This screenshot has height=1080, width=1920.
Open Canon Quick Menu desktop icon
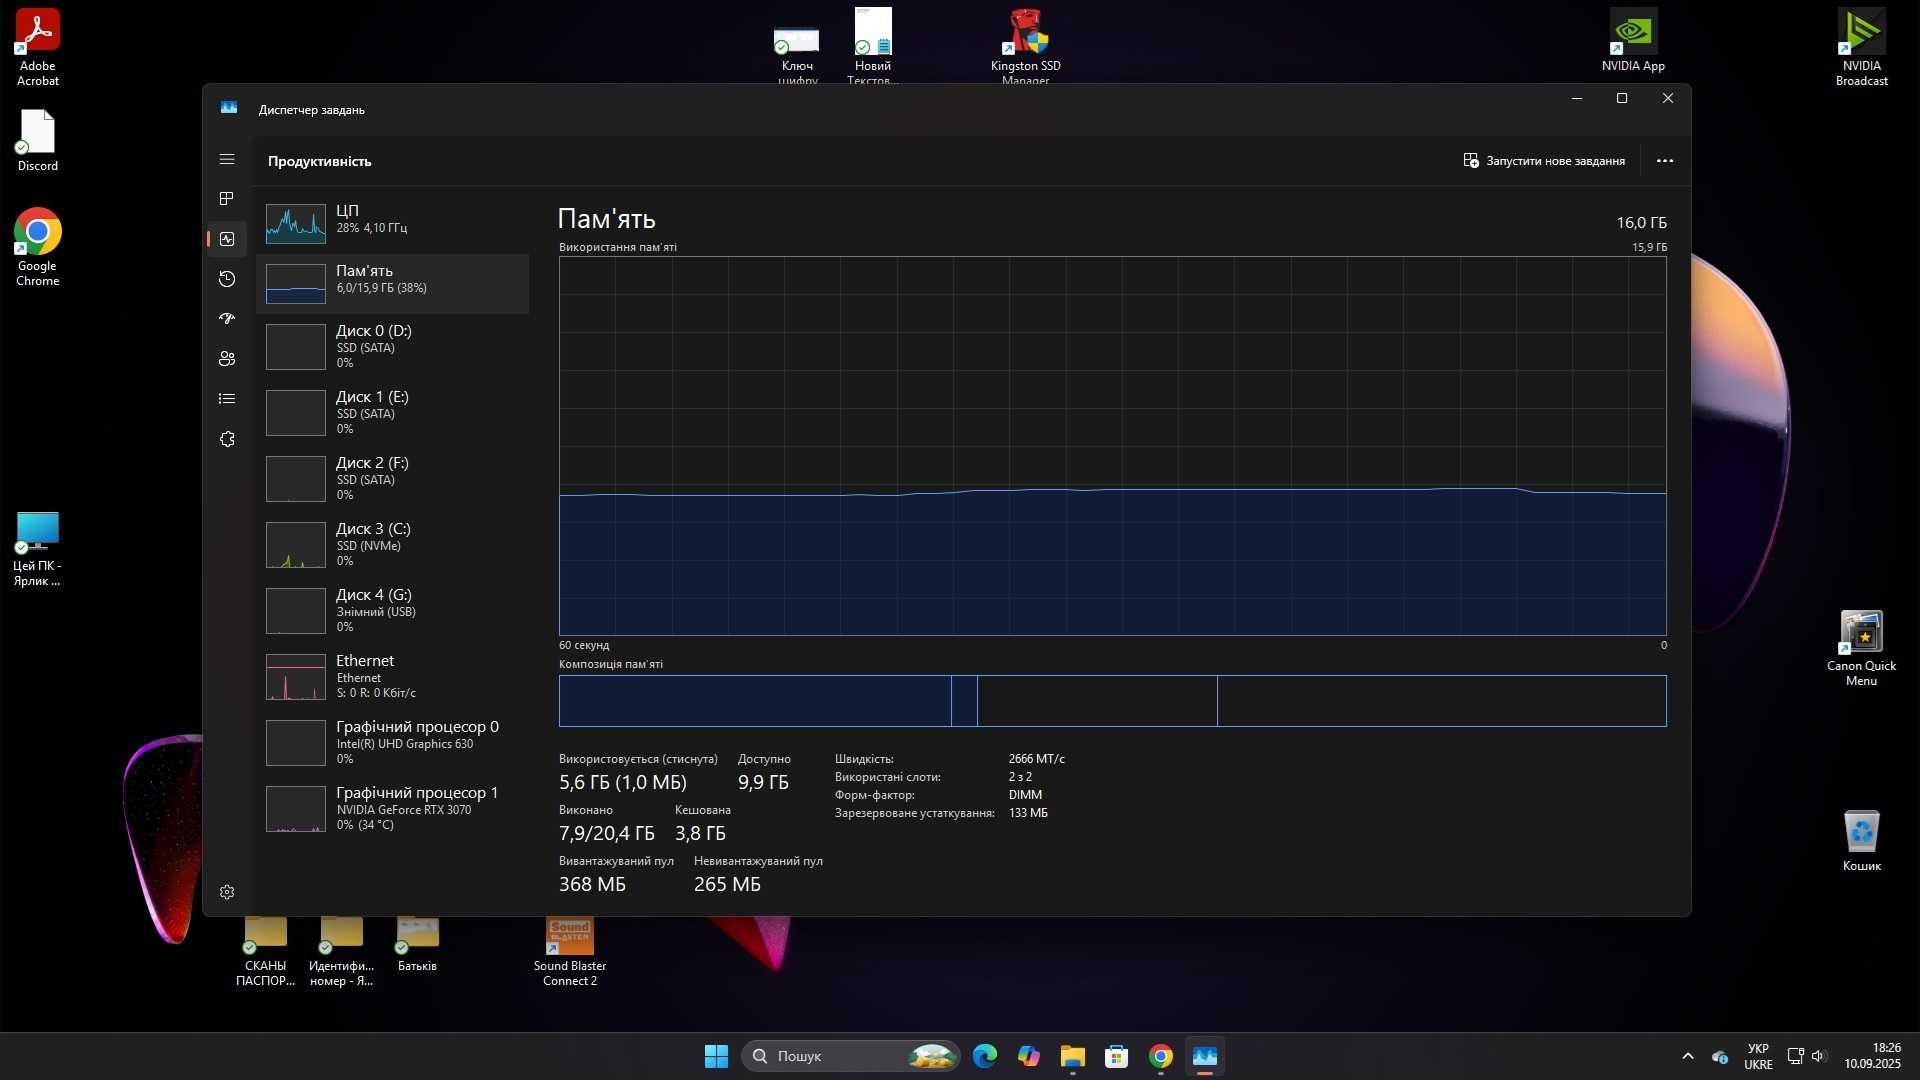1861,648
